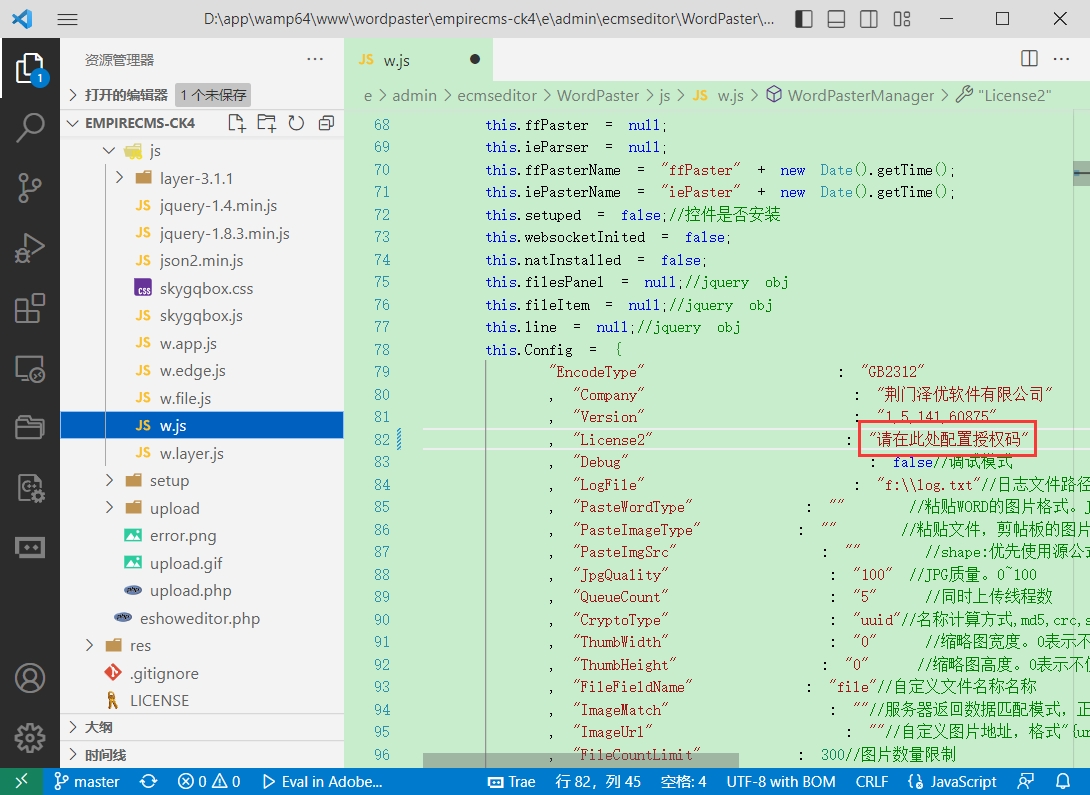The image size is (1090, 795).
Task: Open the Search view in activity bar
Action: (x=30, y=128)
